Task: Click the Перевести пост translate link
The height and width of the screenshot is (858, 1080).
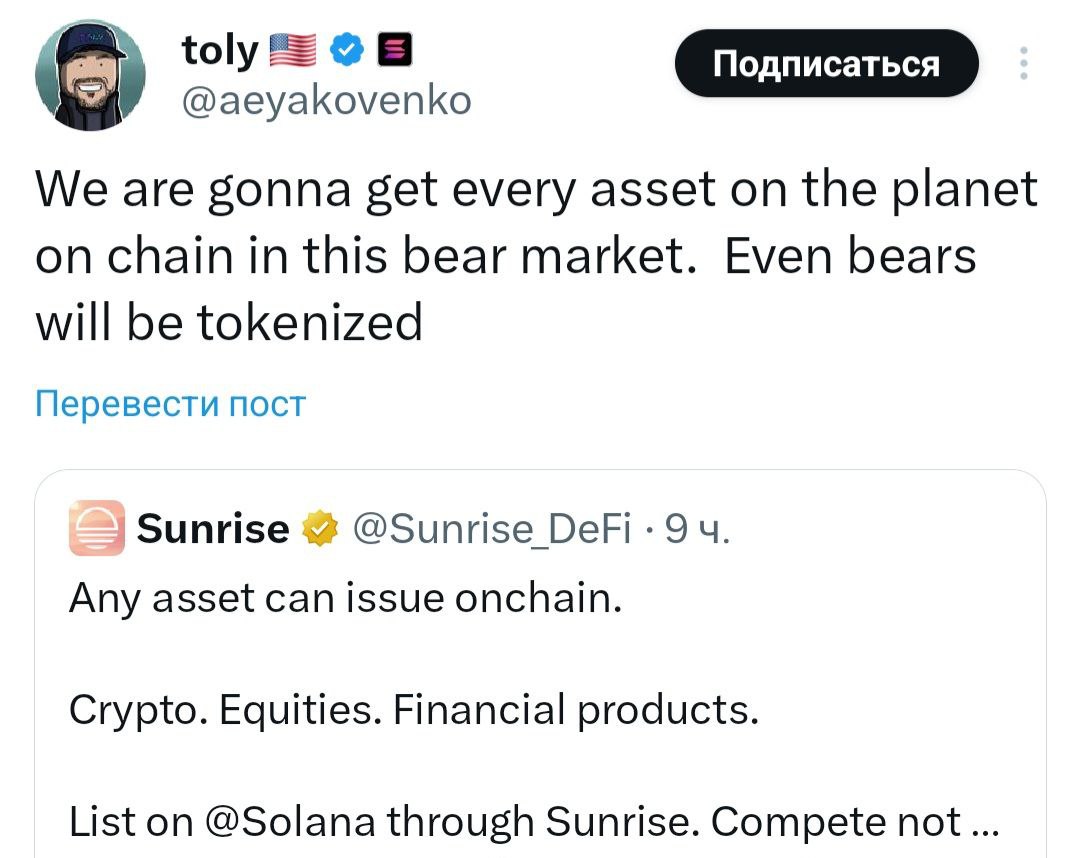Action: [x=170, y=404]
